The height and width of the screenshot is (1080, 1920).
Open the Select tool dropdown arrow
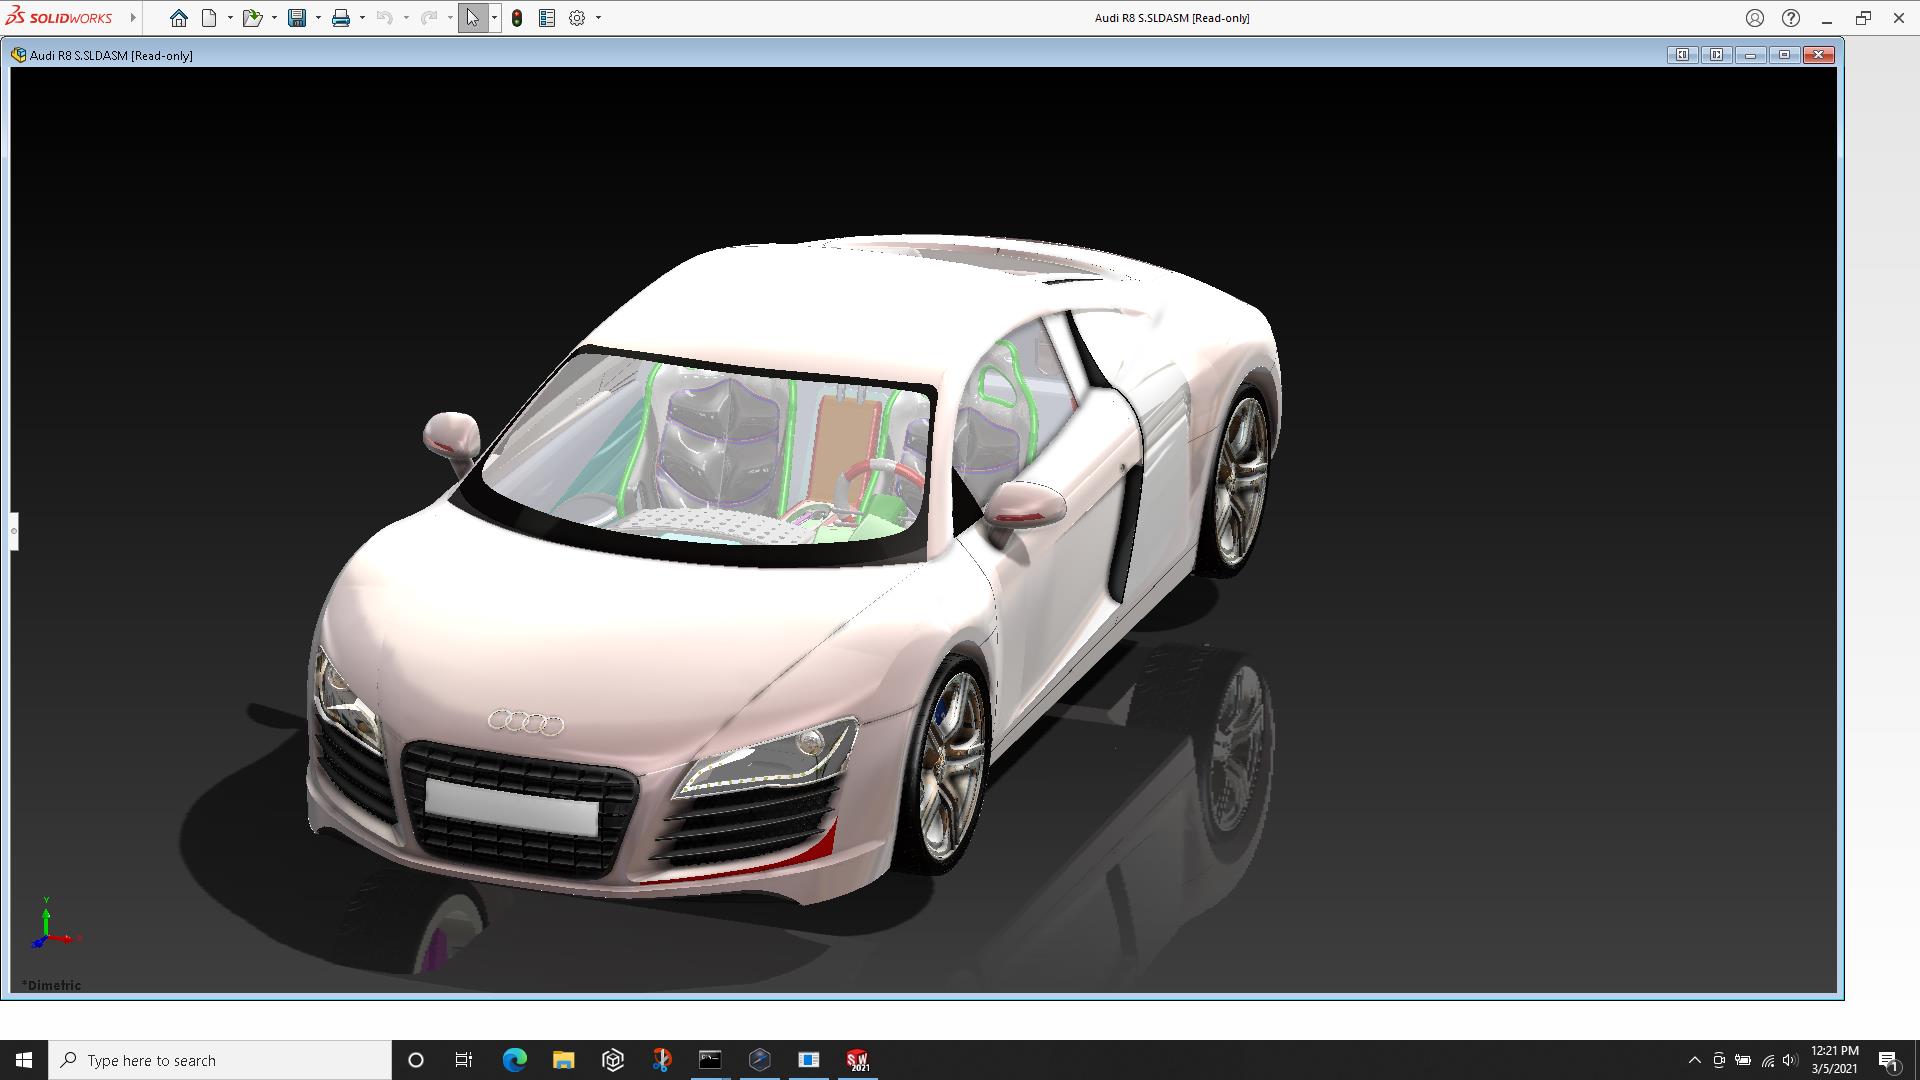(494, 18)
